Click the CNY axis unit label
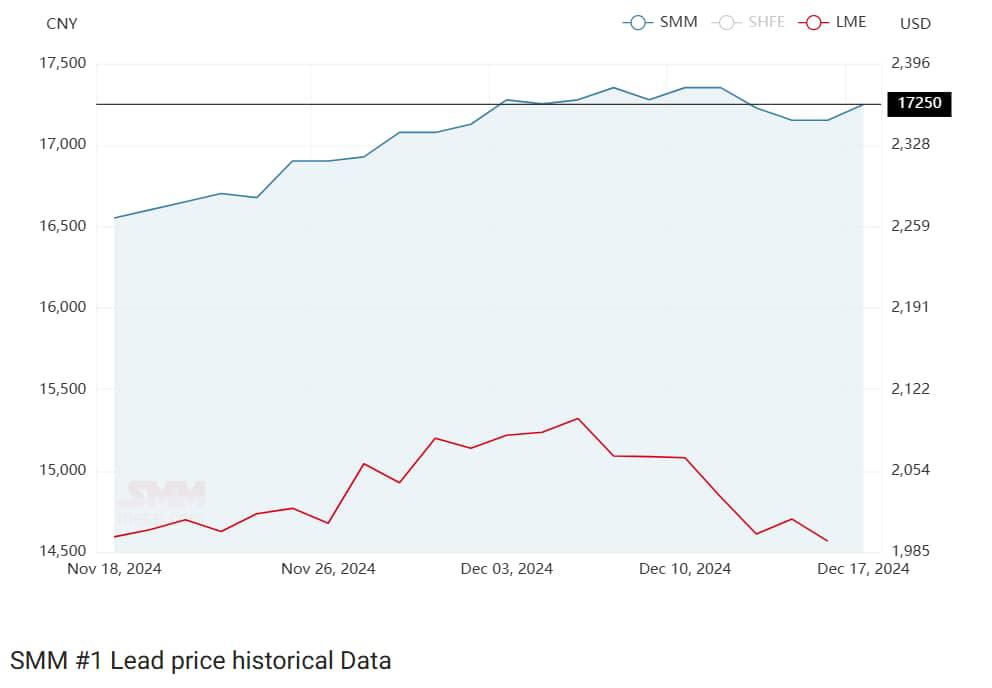The width and height of the screenshot is (992, 688). 62,23
